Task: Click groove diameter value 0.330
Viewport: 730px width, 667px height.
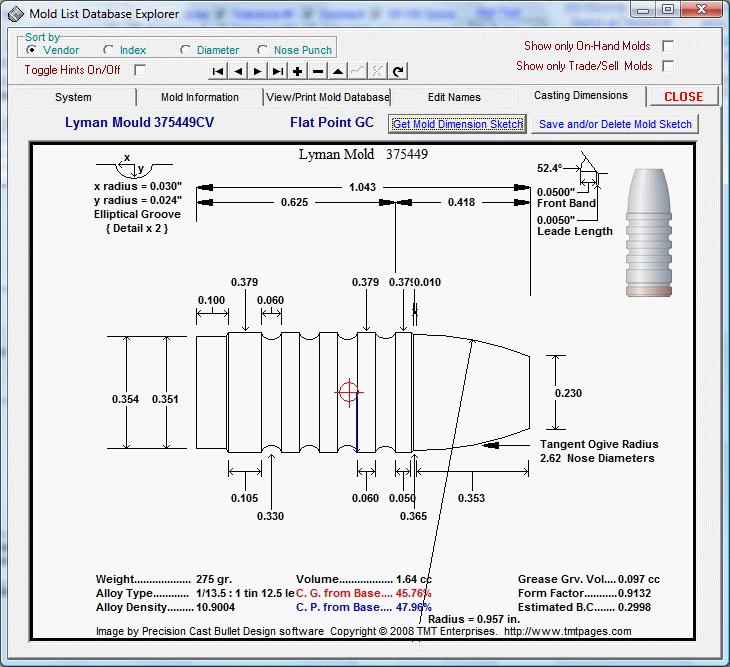Action: pyautogui.click(x=270, y=516)
